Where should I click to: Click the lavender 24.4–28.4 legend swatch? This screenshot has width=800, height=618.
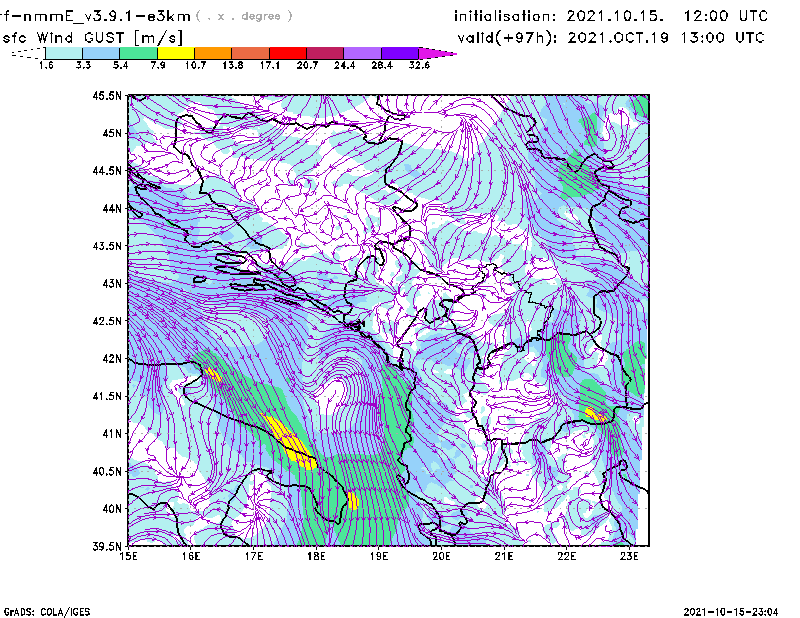[363, 53]
